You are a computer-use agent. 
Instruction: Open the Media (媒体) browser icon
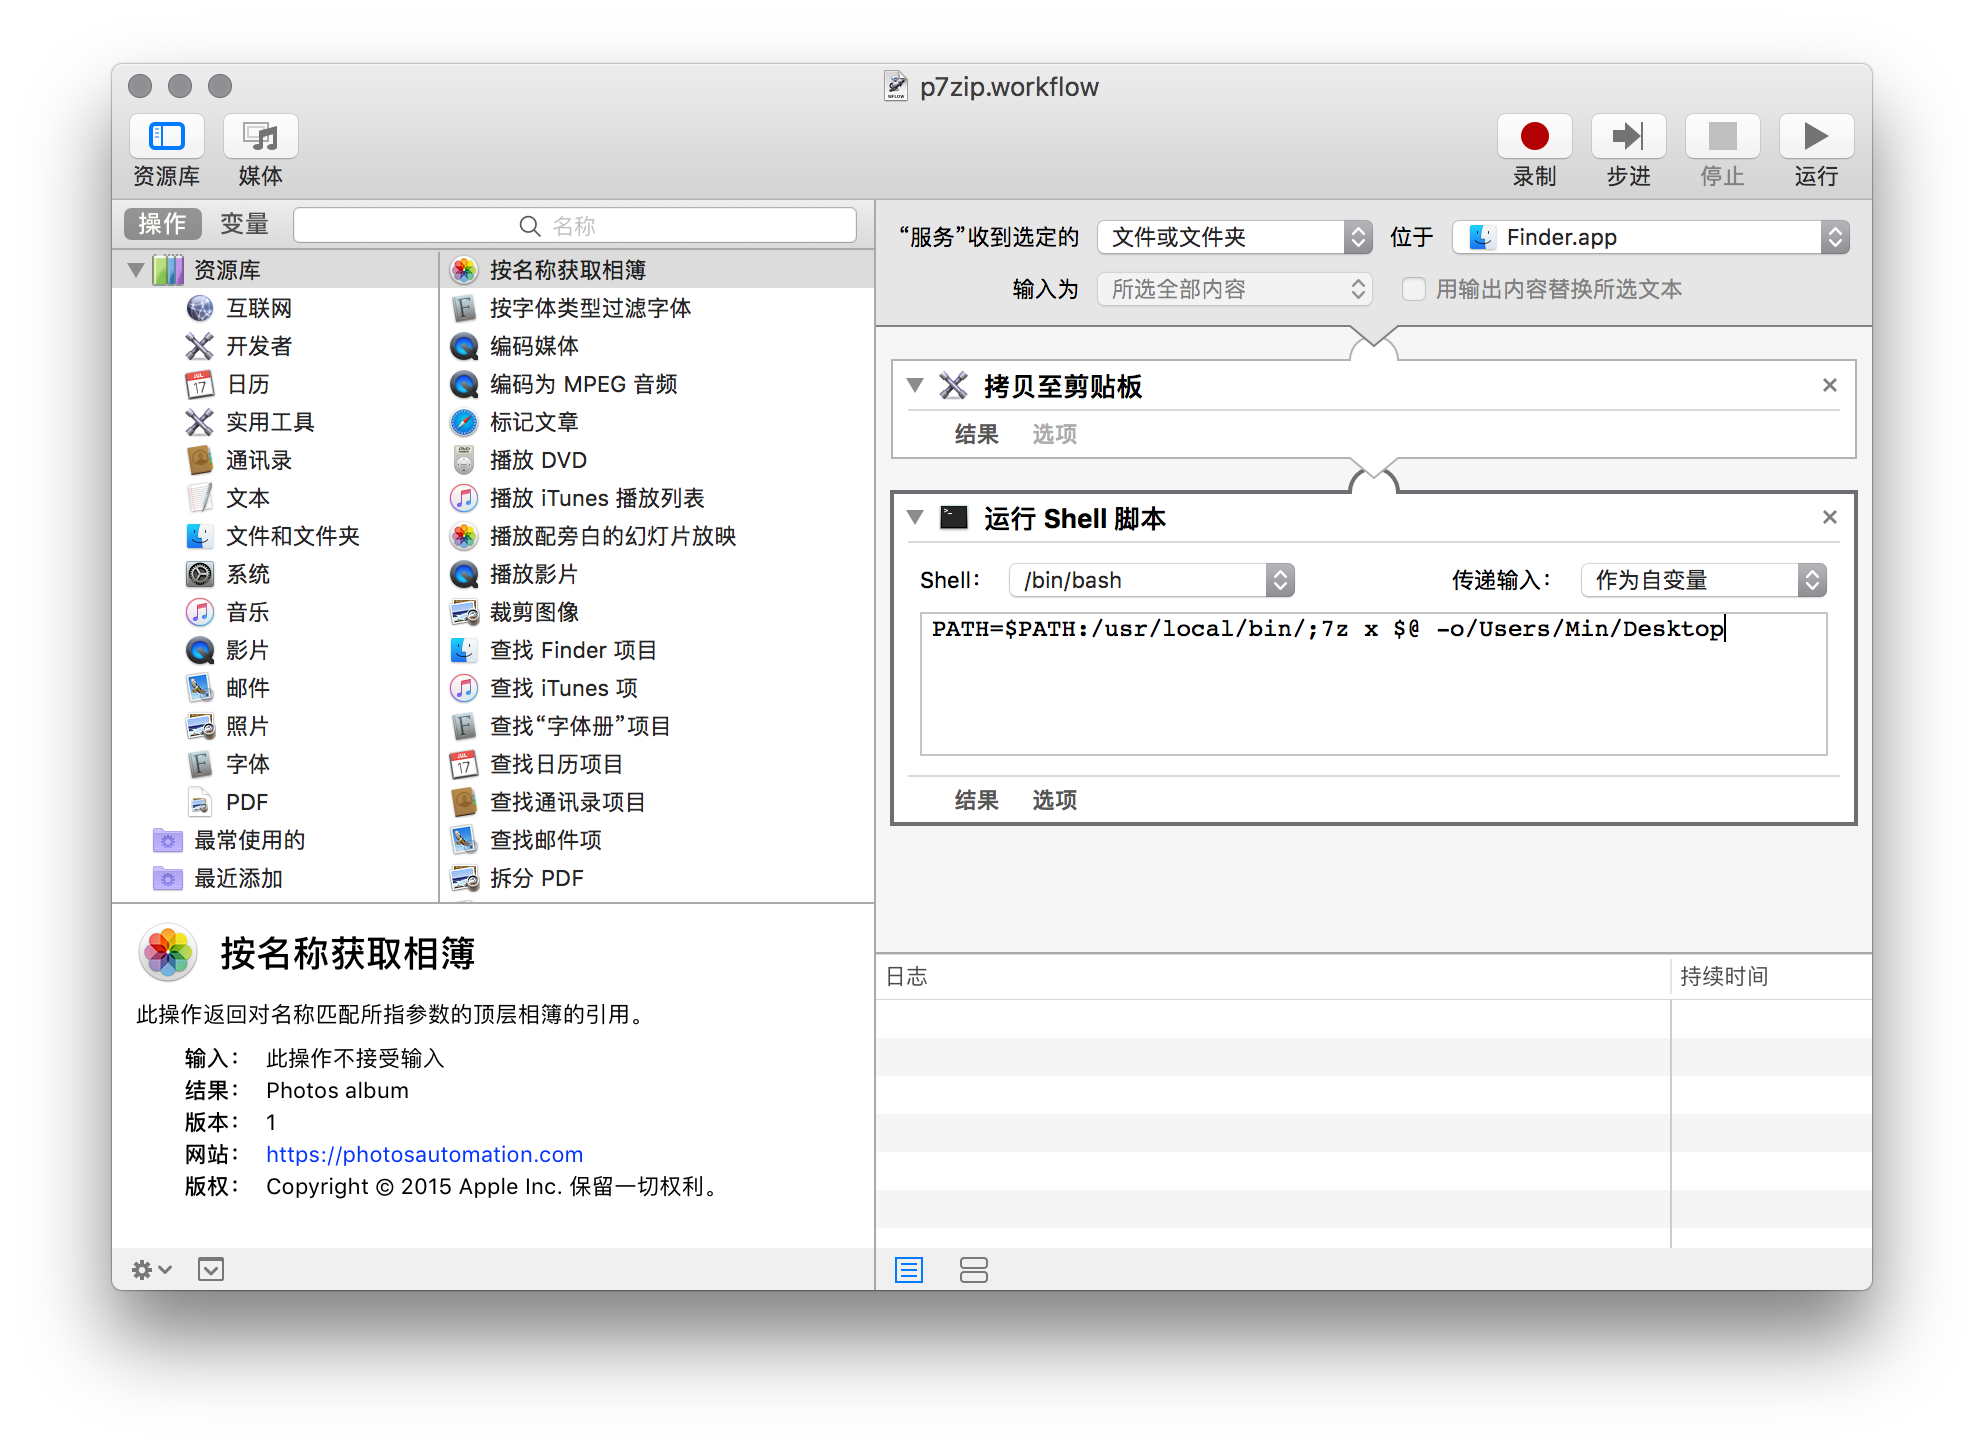pos(260,137)
